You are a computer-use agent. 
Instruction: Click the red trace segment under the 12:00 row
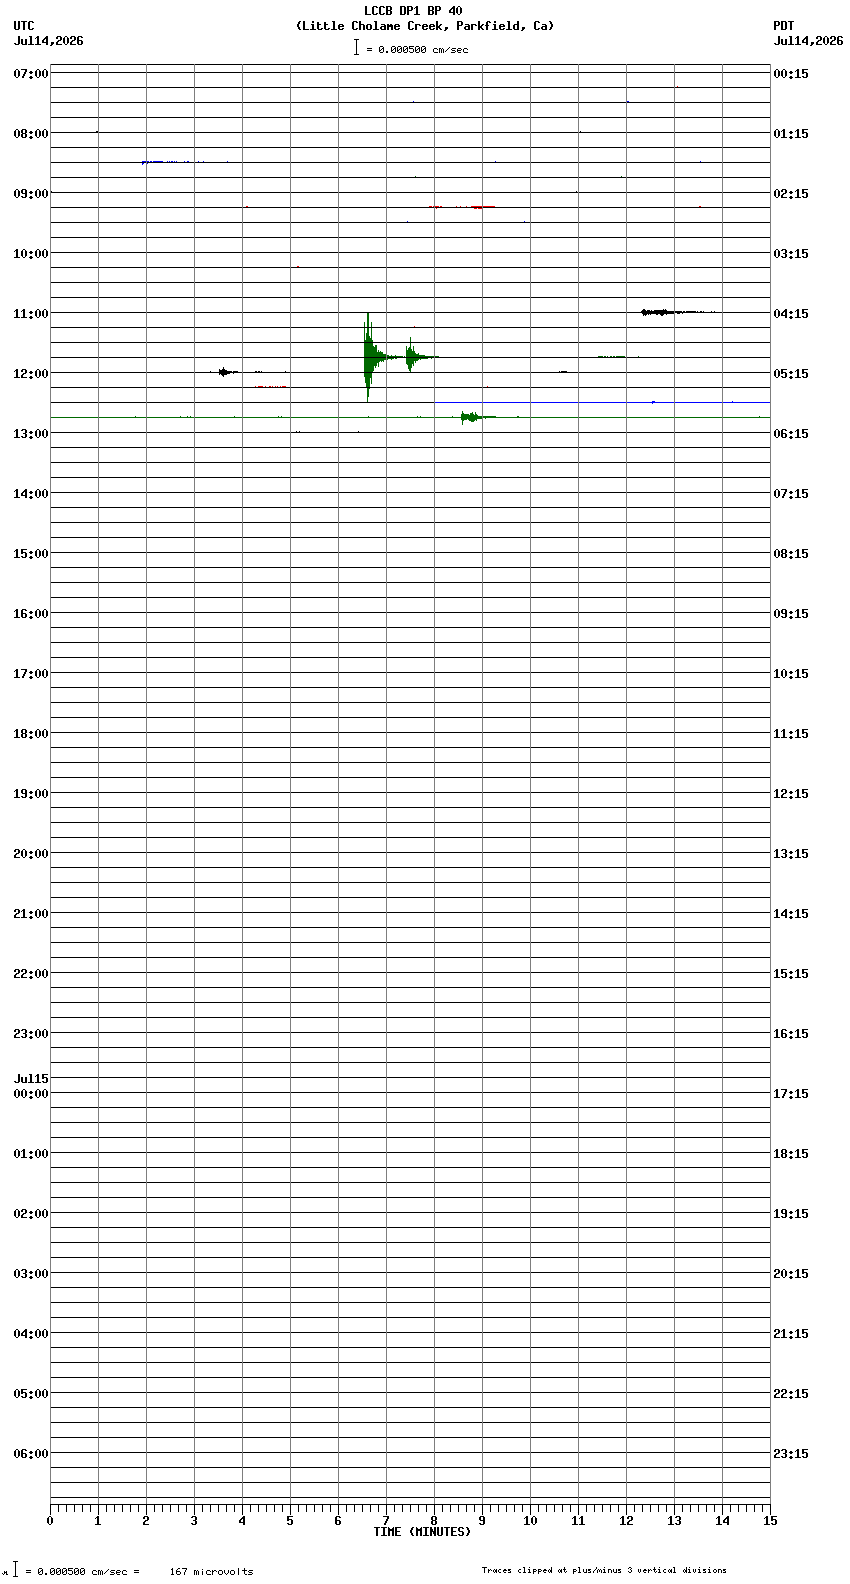point(271,387)
